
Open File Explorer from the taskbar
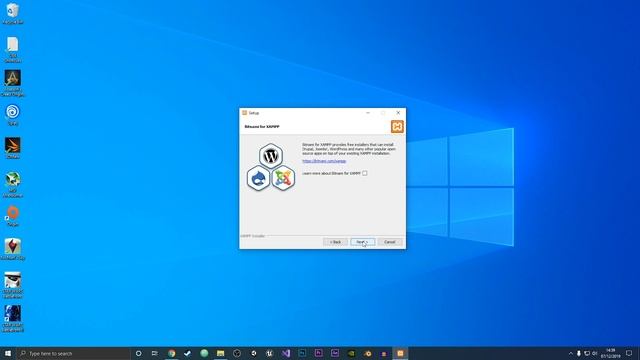pos(220,353)
